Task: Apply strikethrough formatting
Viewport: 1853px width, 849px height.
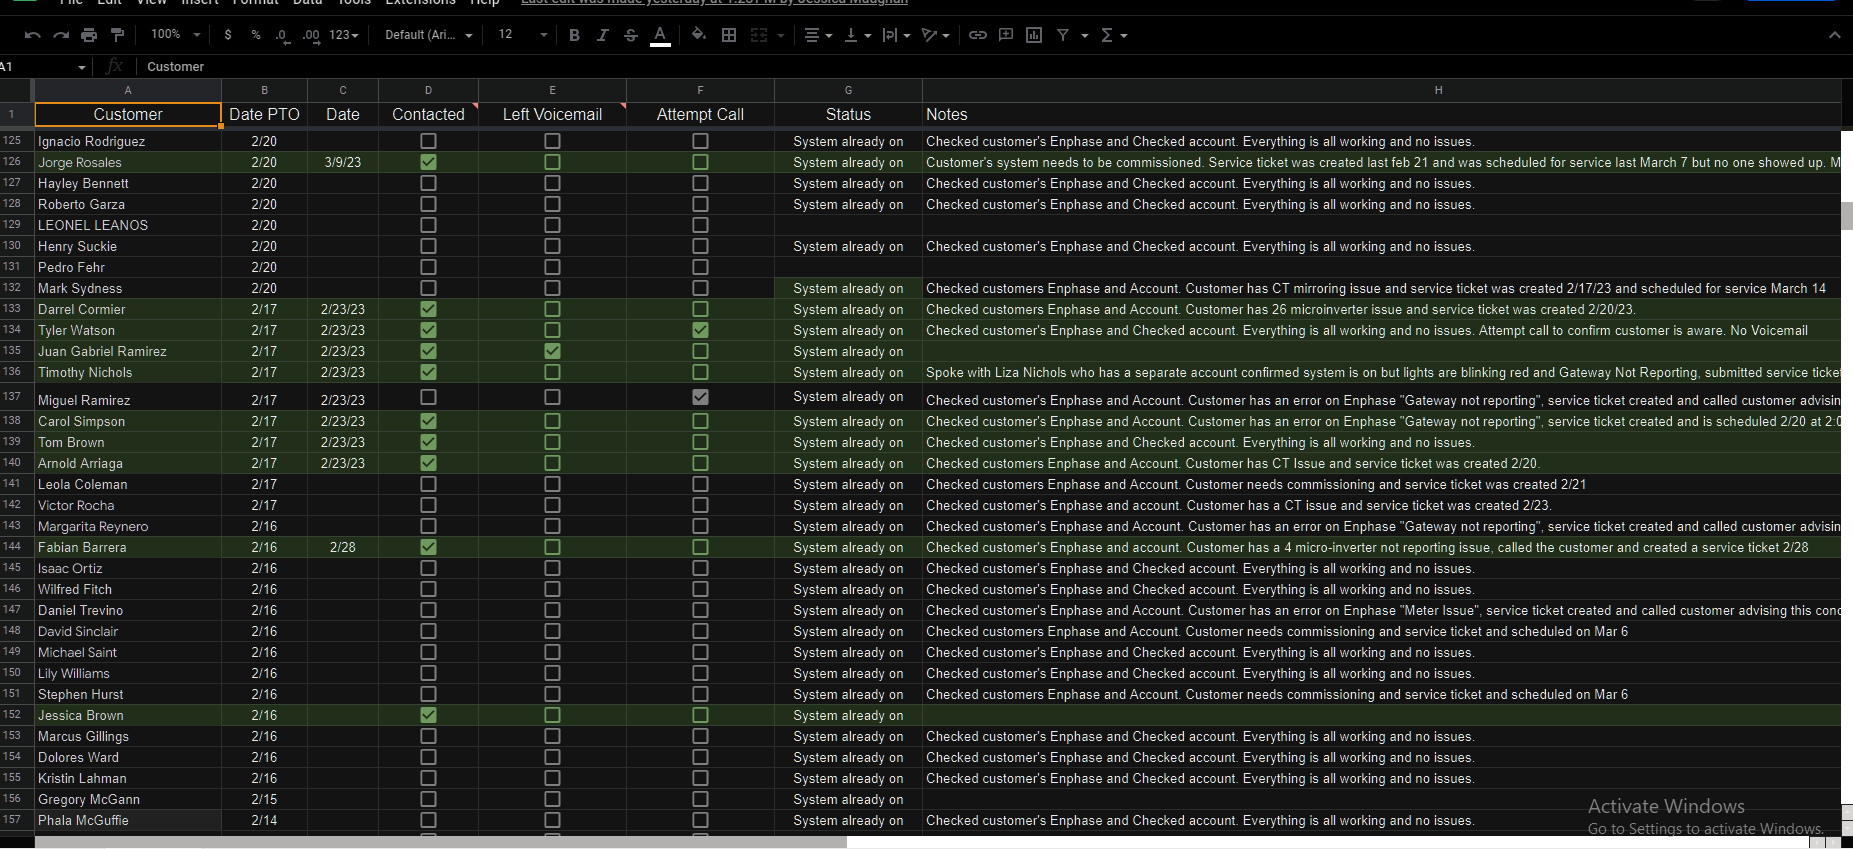Action: 631,35
